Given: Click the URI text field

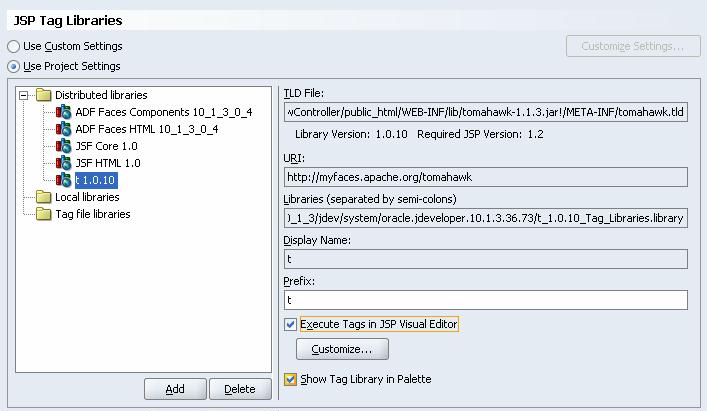Looking at the screenshot, I should pos(485,177).
